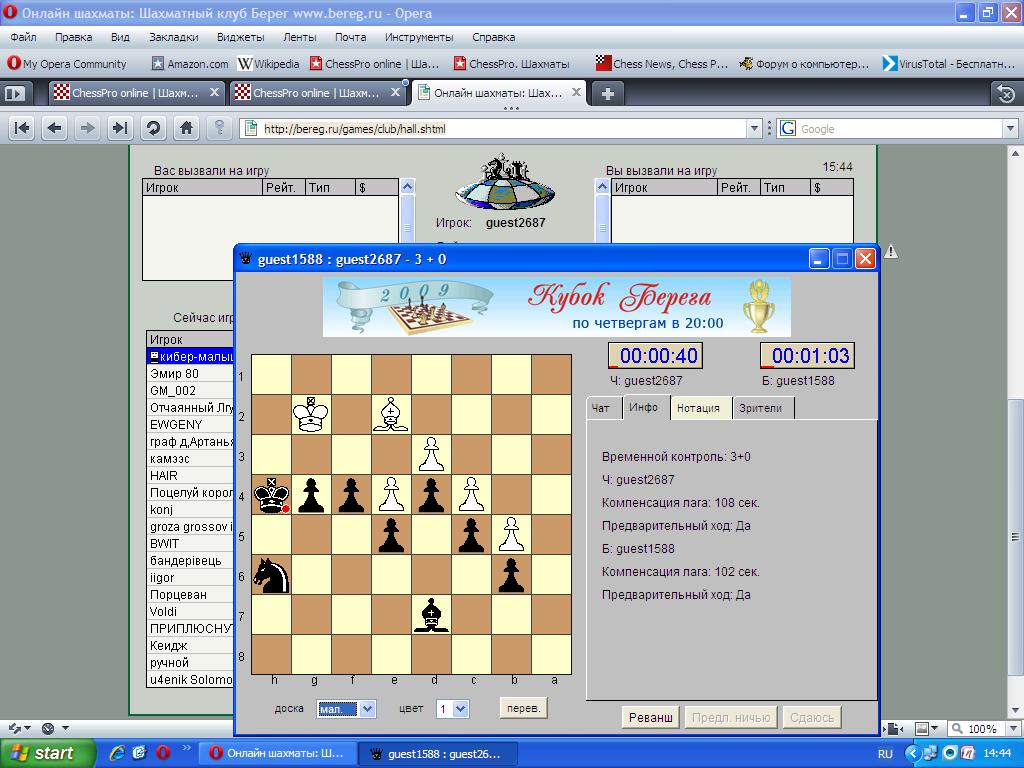Viewport: 1024px width, 768px height.
Task: Expand the address bar URL history dropdown
Action: (x=755, y=128)
